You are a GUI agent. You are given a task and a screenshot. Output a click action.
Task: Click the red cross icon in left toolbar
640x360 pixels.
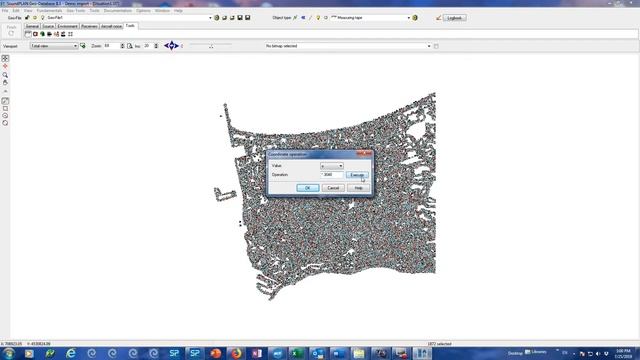click(5, 67)
